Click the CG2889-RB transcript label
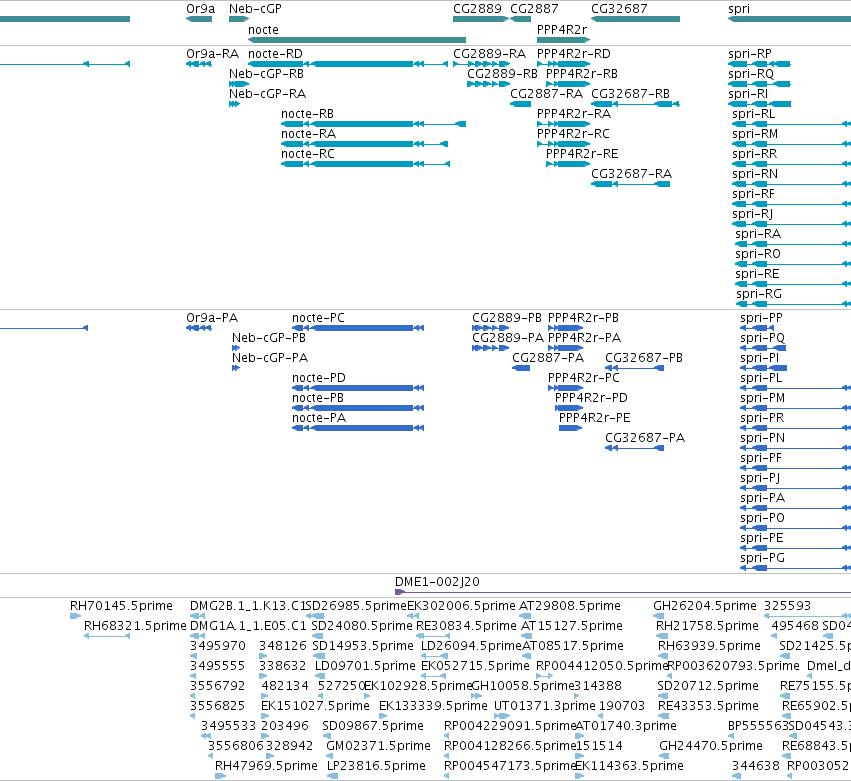Image resolution: width=851 pixels, height=781 pixels. point(502,74)
